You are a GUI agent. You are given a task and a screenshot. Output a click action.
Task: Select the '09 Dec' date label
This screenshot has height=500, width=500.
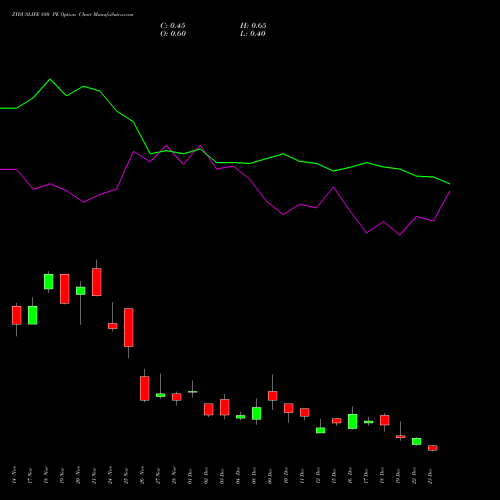click(x=270, y=475)
